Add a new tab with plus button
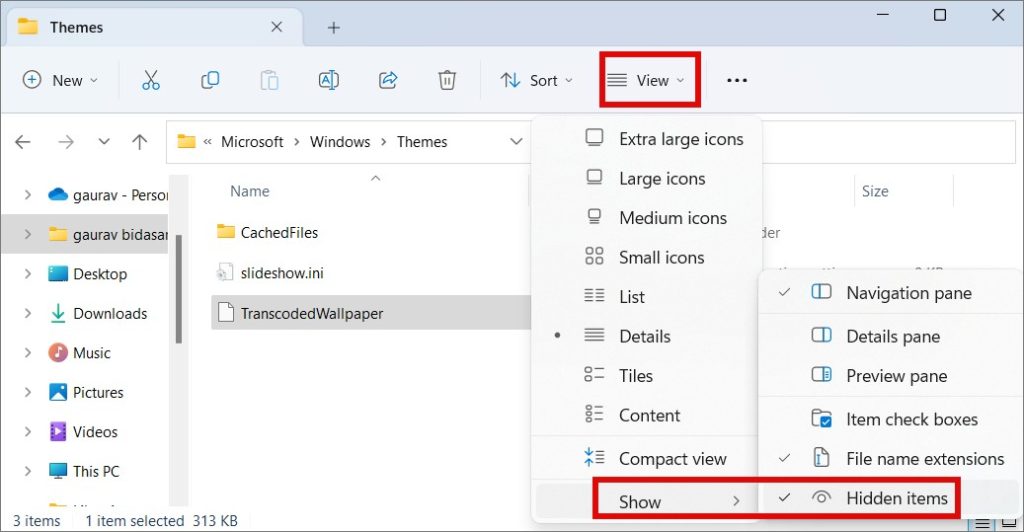This screenshot has width=1024, height=532. pyautogui.click(x=334, y=27)
